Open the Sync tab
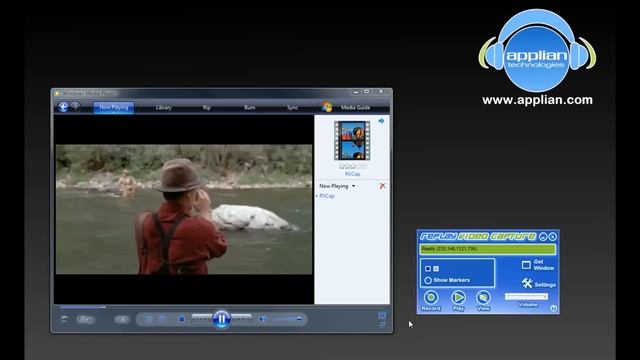Screen dimensions: 640x360 pyautogui.click(x=292, y=108)
